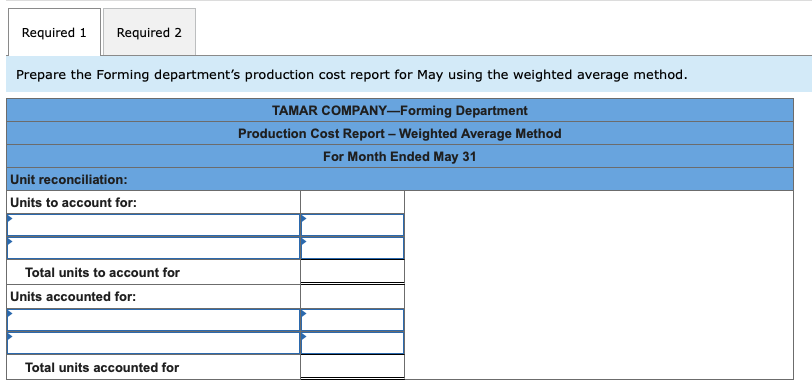Click first value field under Units accounted for

tap(353, 320)
